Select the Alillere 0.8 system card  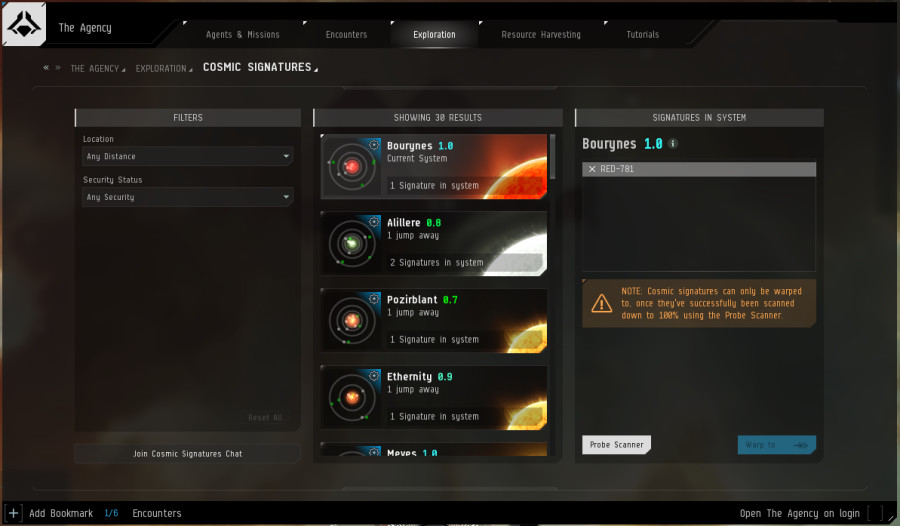(x=433, y=243)
